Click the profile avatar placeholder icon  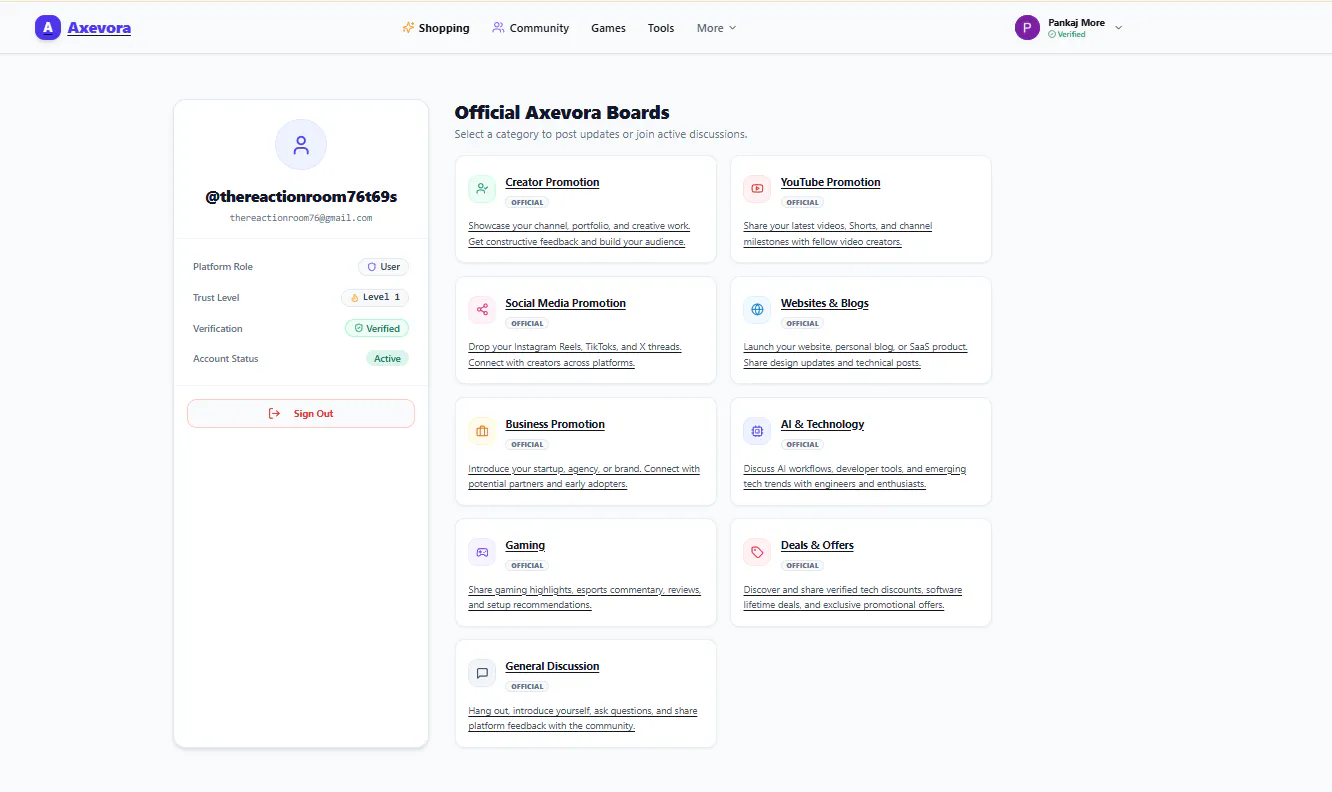coord(301,145)
